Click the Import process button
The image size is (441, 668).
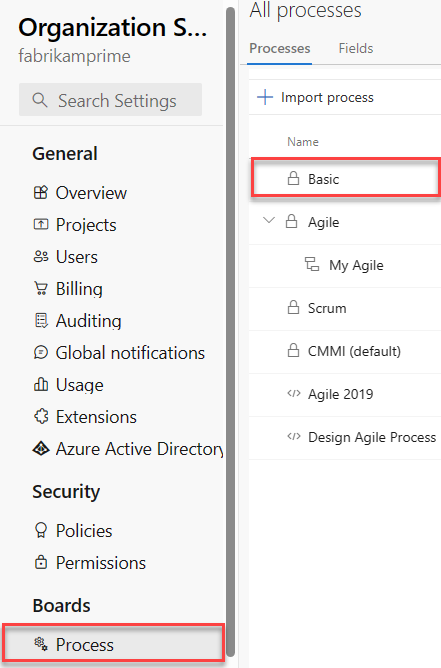(316, 97)
